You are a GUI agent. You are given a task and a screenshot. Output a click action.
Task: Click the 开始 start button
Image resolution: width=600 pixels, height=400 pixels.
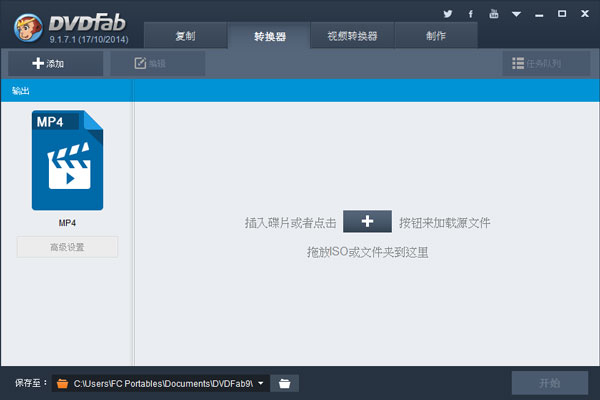click(550, 383)
